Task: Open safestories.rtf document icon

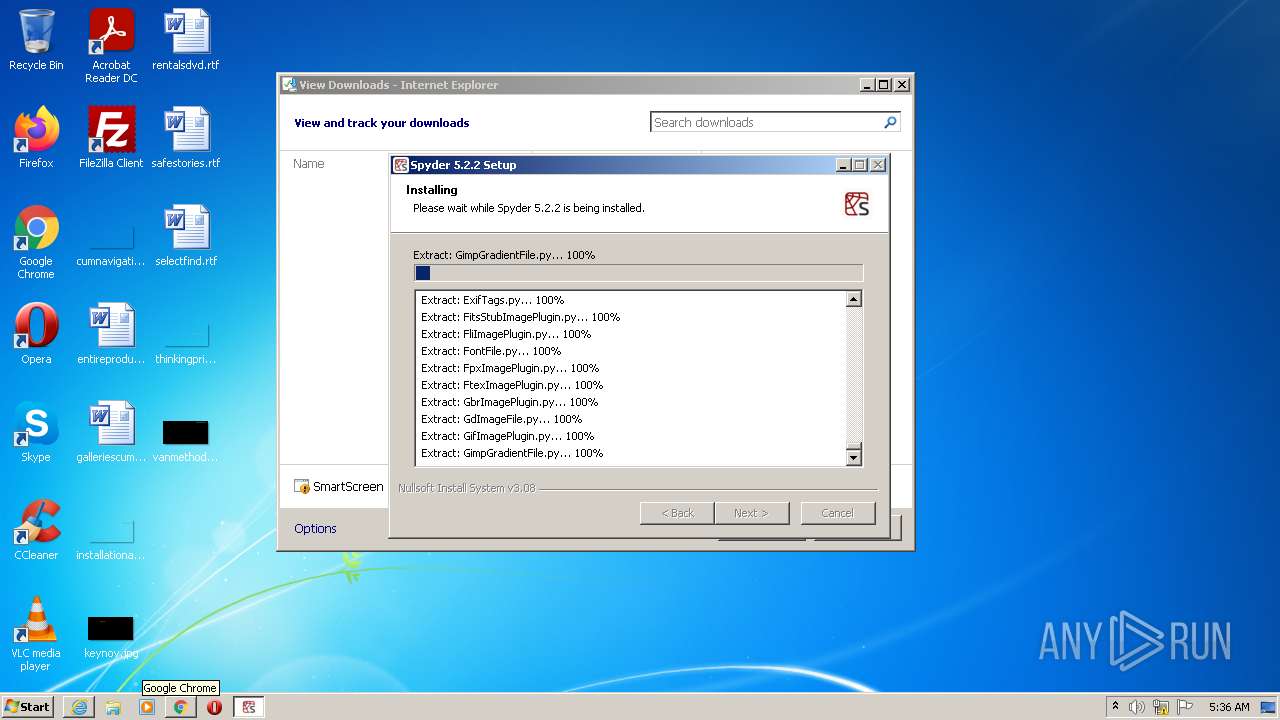Action: [186, 138]
